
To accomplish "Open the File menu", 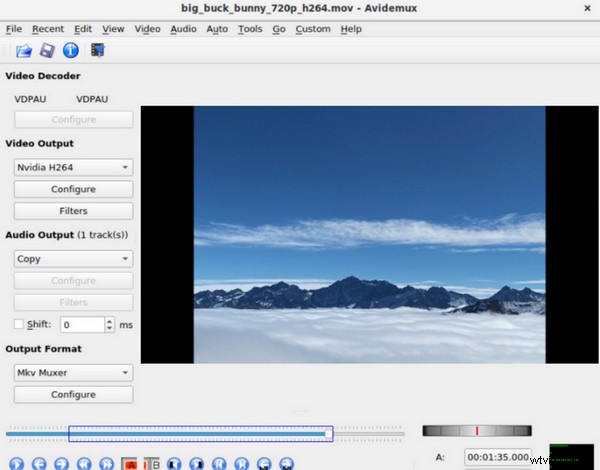I will (x=14, y=29).
